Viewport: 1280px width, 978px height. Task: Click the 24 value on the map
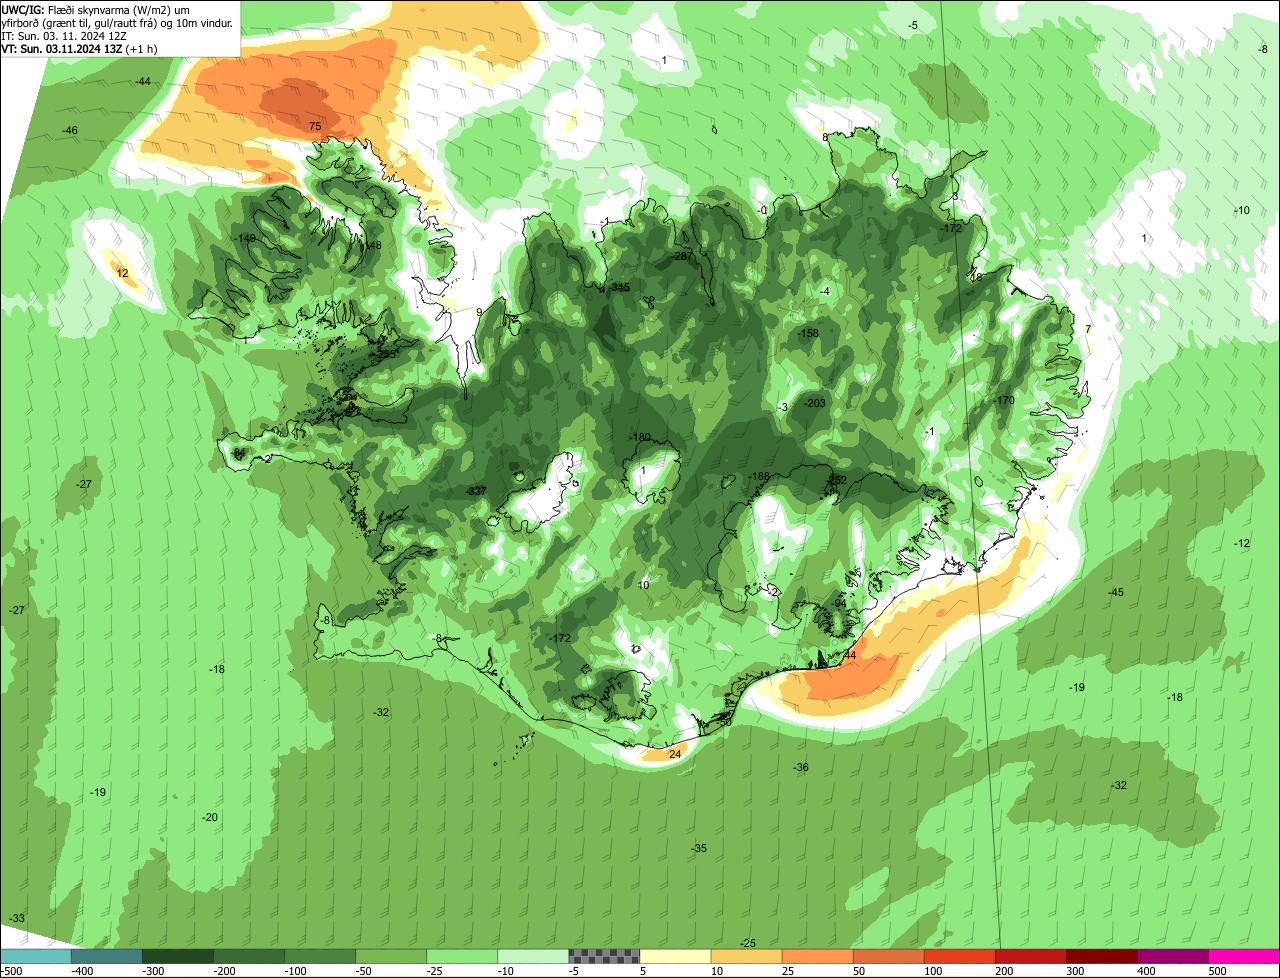pos(675,754)
